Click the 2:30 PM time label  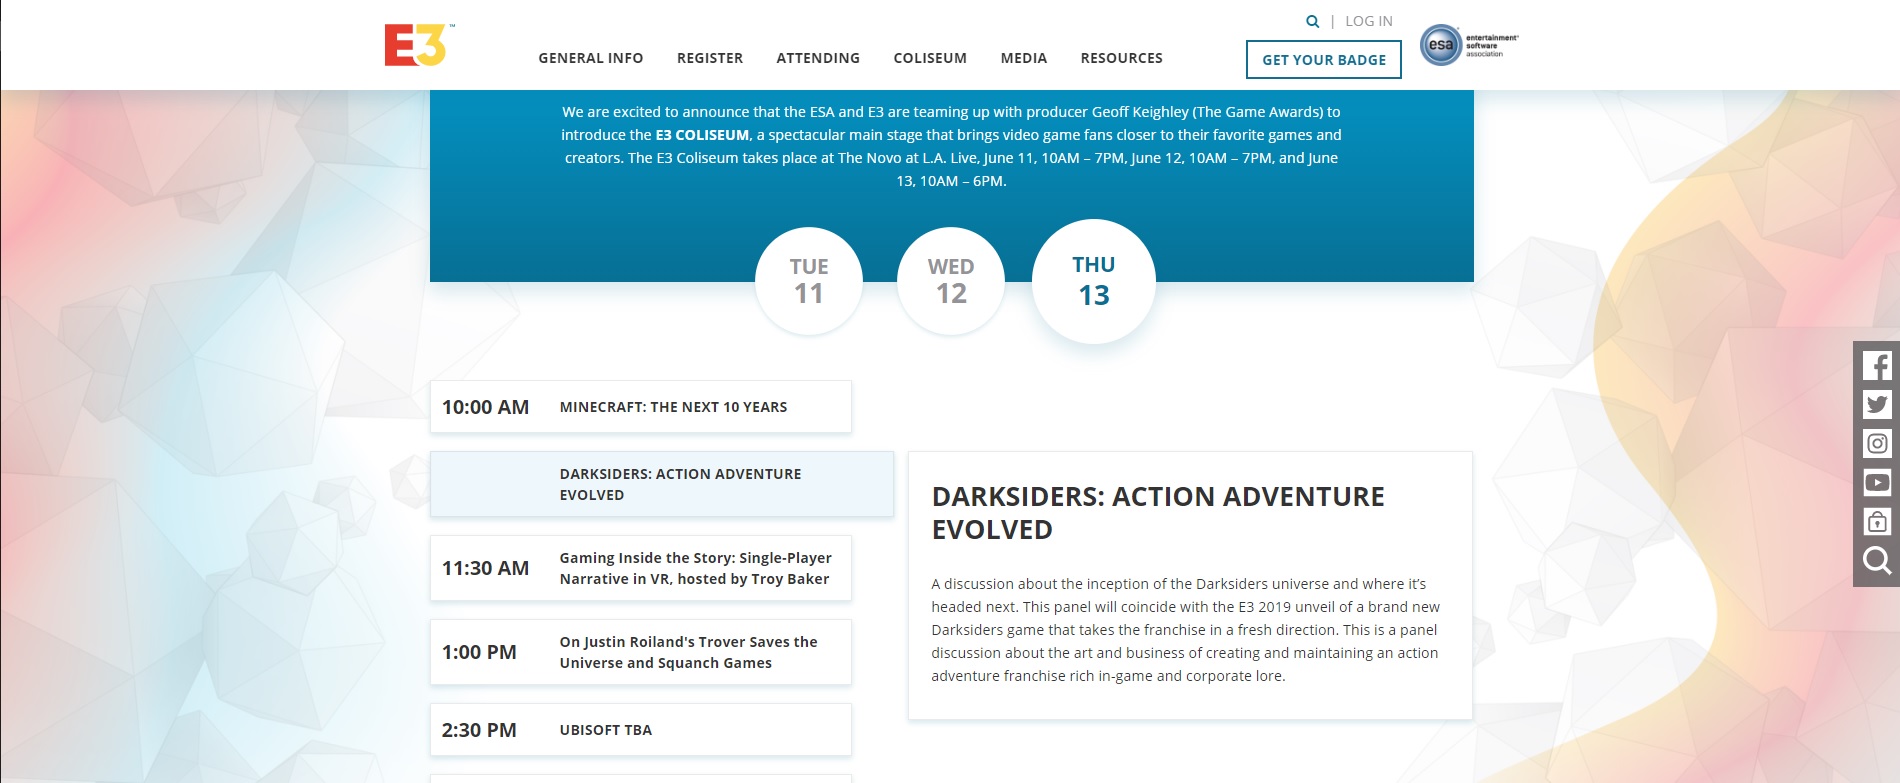pos(479,730)
